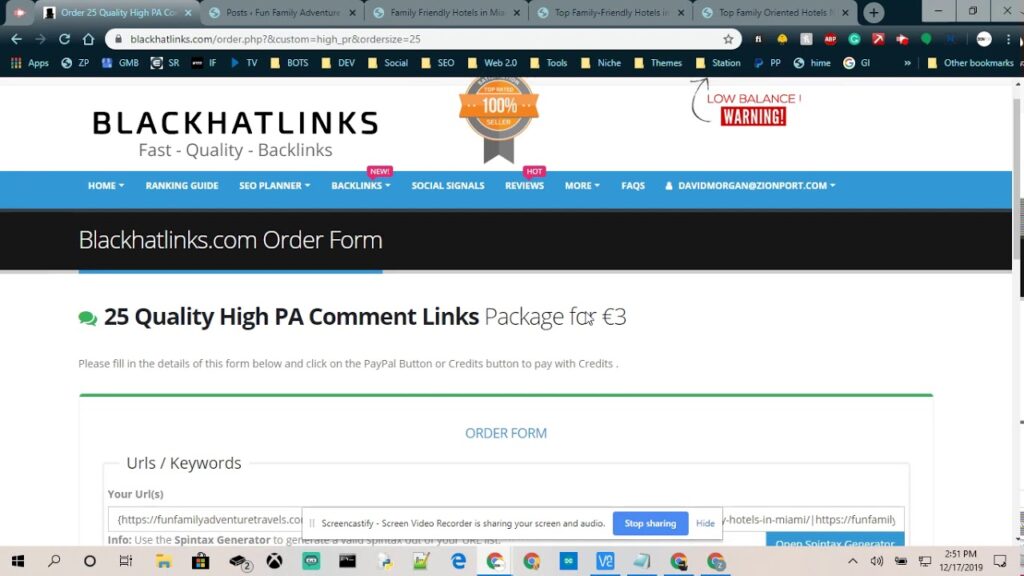Viewport: 1024px width, 576px height.
Task: Open the V2 app icon on taskbar
Action: click(x=605, y=561)
